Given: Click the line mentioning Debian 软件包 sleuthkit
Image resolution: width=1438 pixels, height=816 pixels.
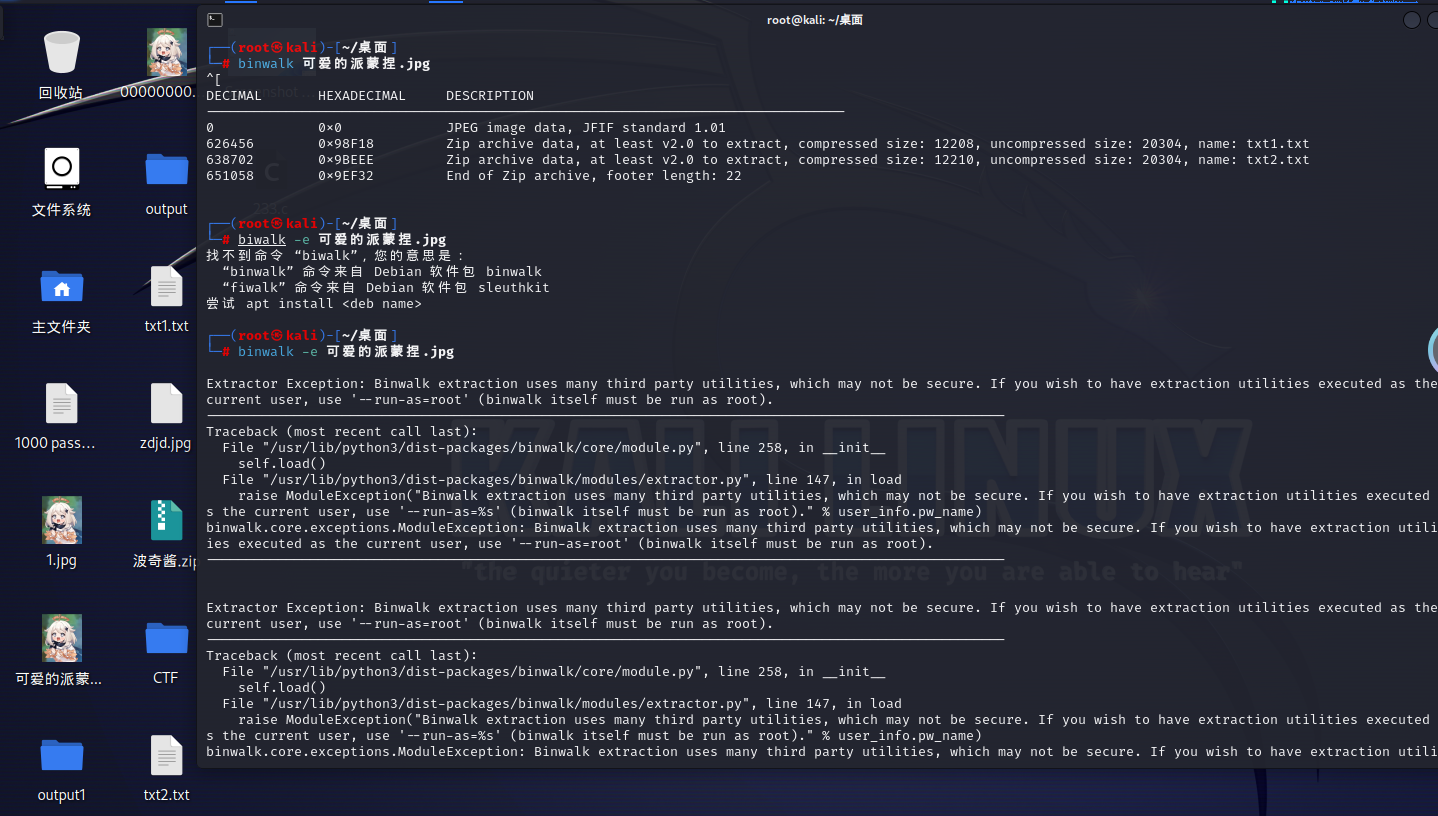Looking at the screenshot, I should (386, 288).
